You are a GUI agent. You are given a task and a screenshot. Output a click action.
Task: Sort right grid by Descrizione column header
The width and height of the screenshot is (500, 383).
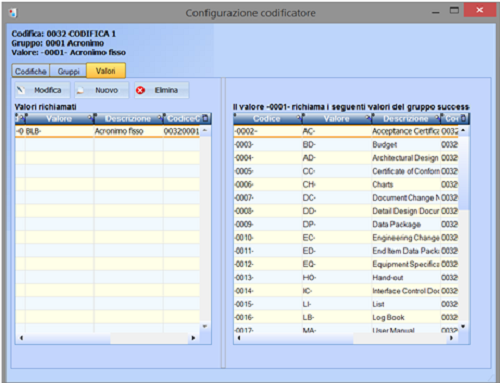pyautogui.click(x=406, y=119)
